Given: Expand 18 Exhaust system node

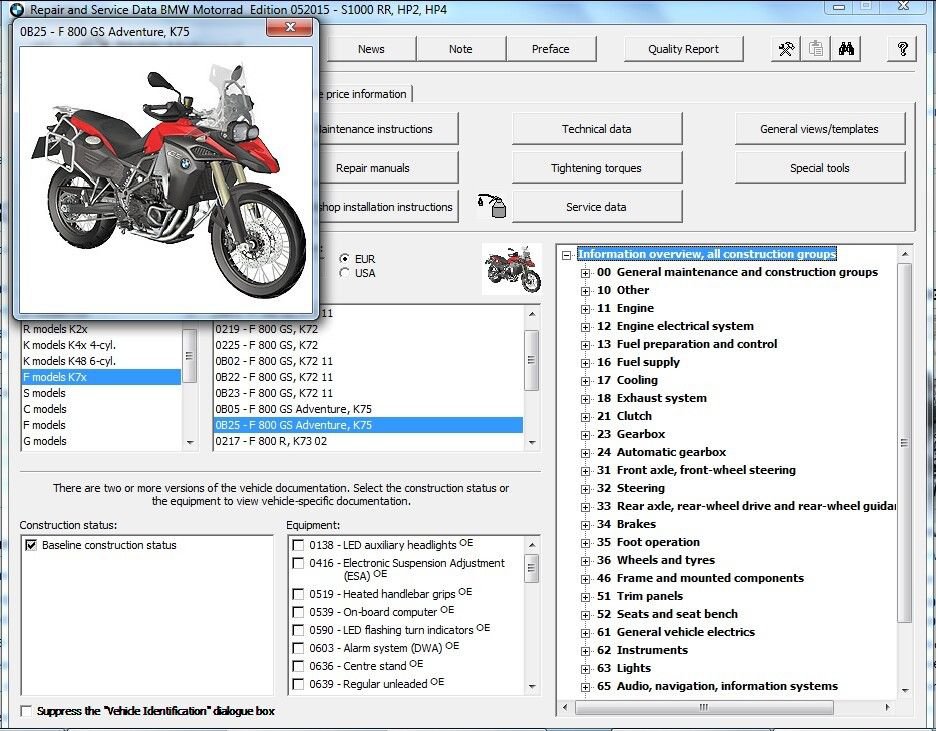Looking at the screenshot, I should point(586,399).
